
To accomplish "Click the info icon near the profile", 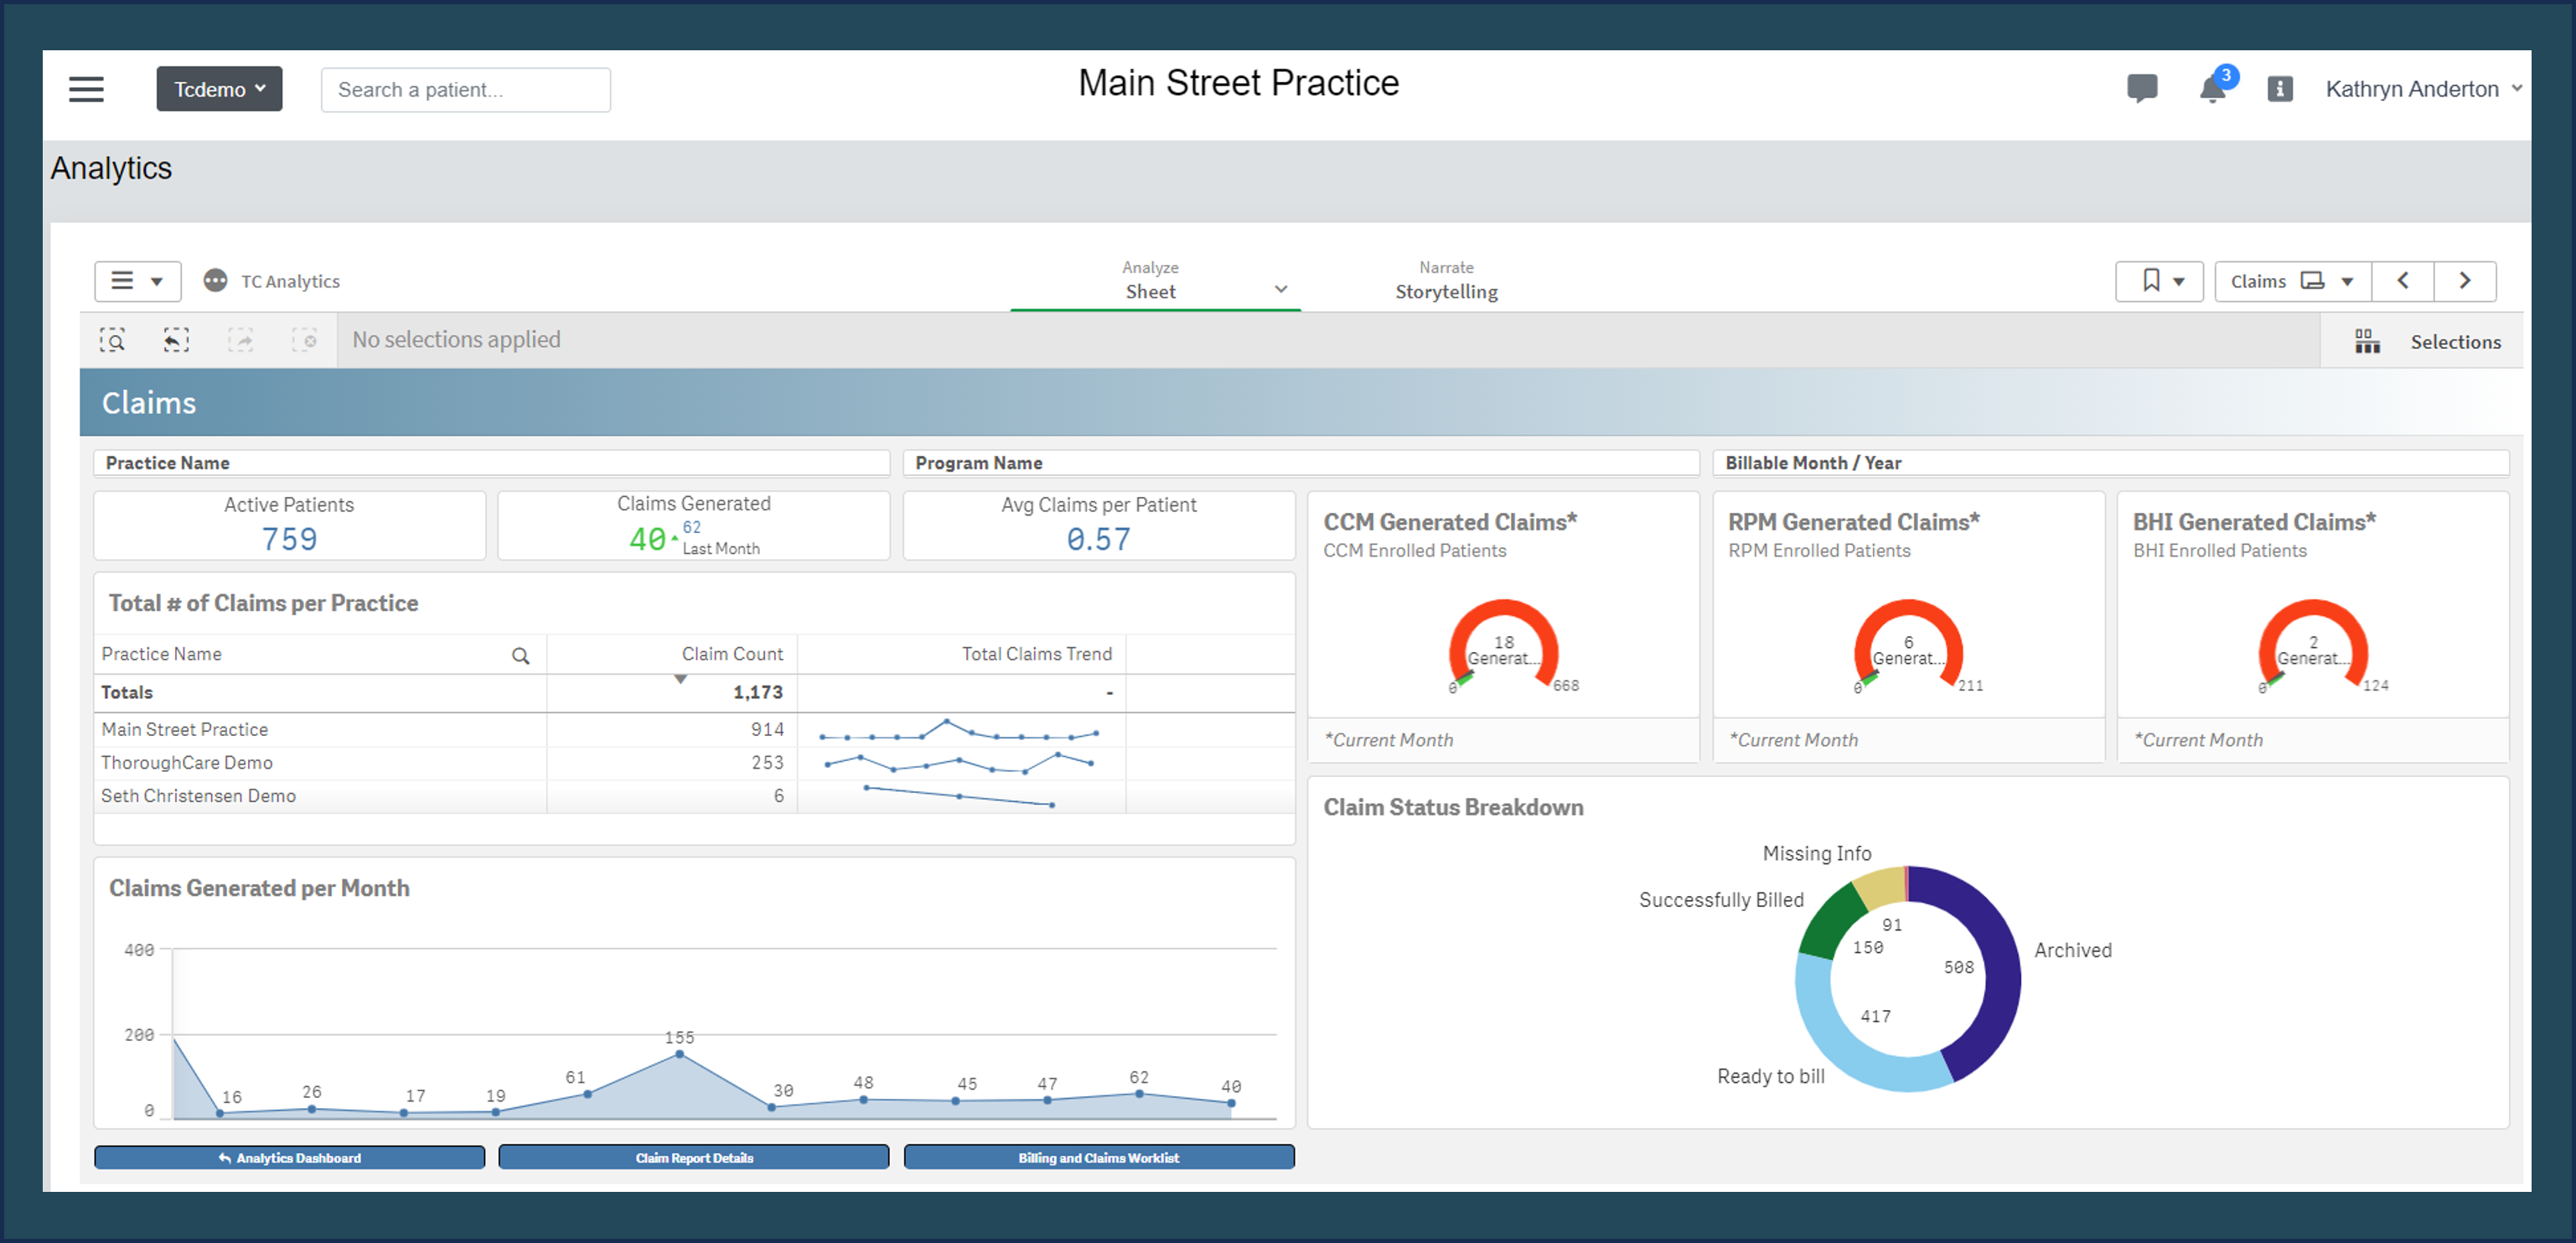I will tap(2280, 89).
